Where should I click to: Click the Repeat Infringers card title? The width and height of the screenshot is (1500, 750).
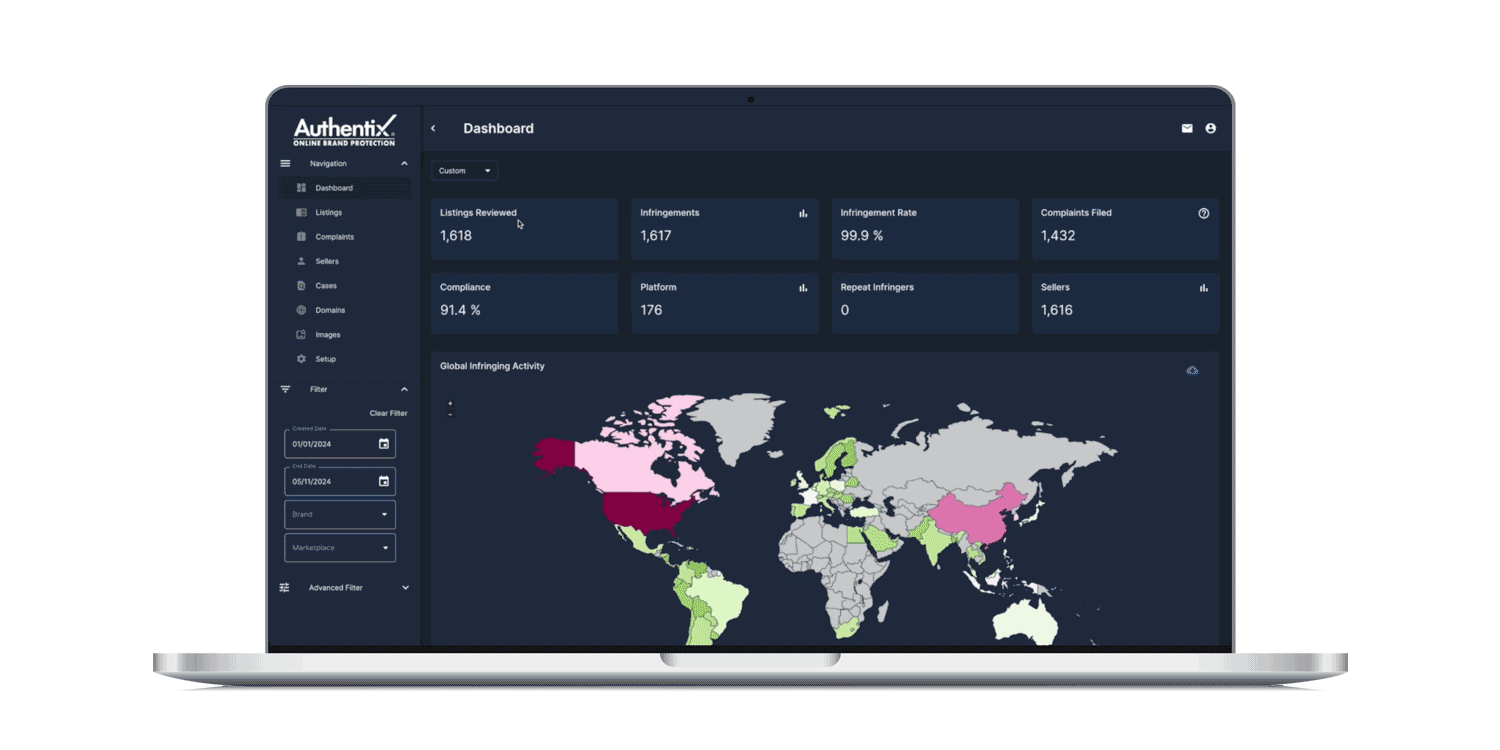click(877, 288)
